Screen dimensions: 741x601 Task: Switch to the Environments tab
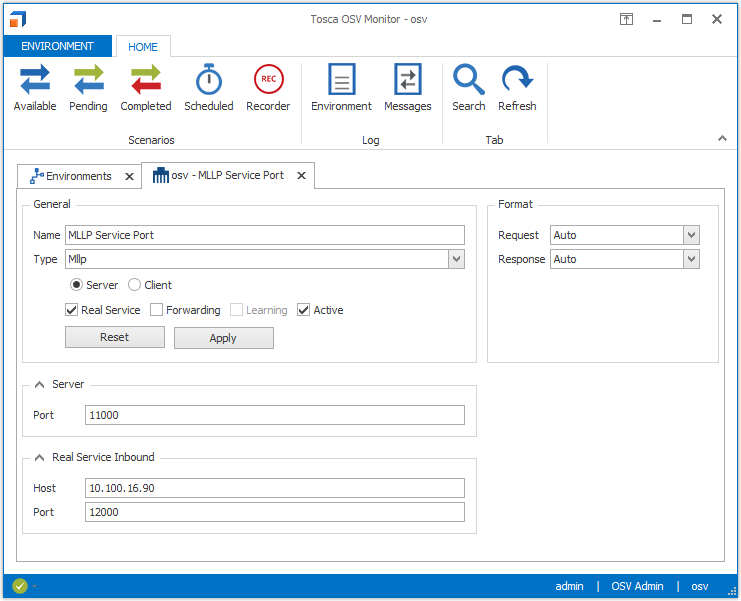point(70,176)
